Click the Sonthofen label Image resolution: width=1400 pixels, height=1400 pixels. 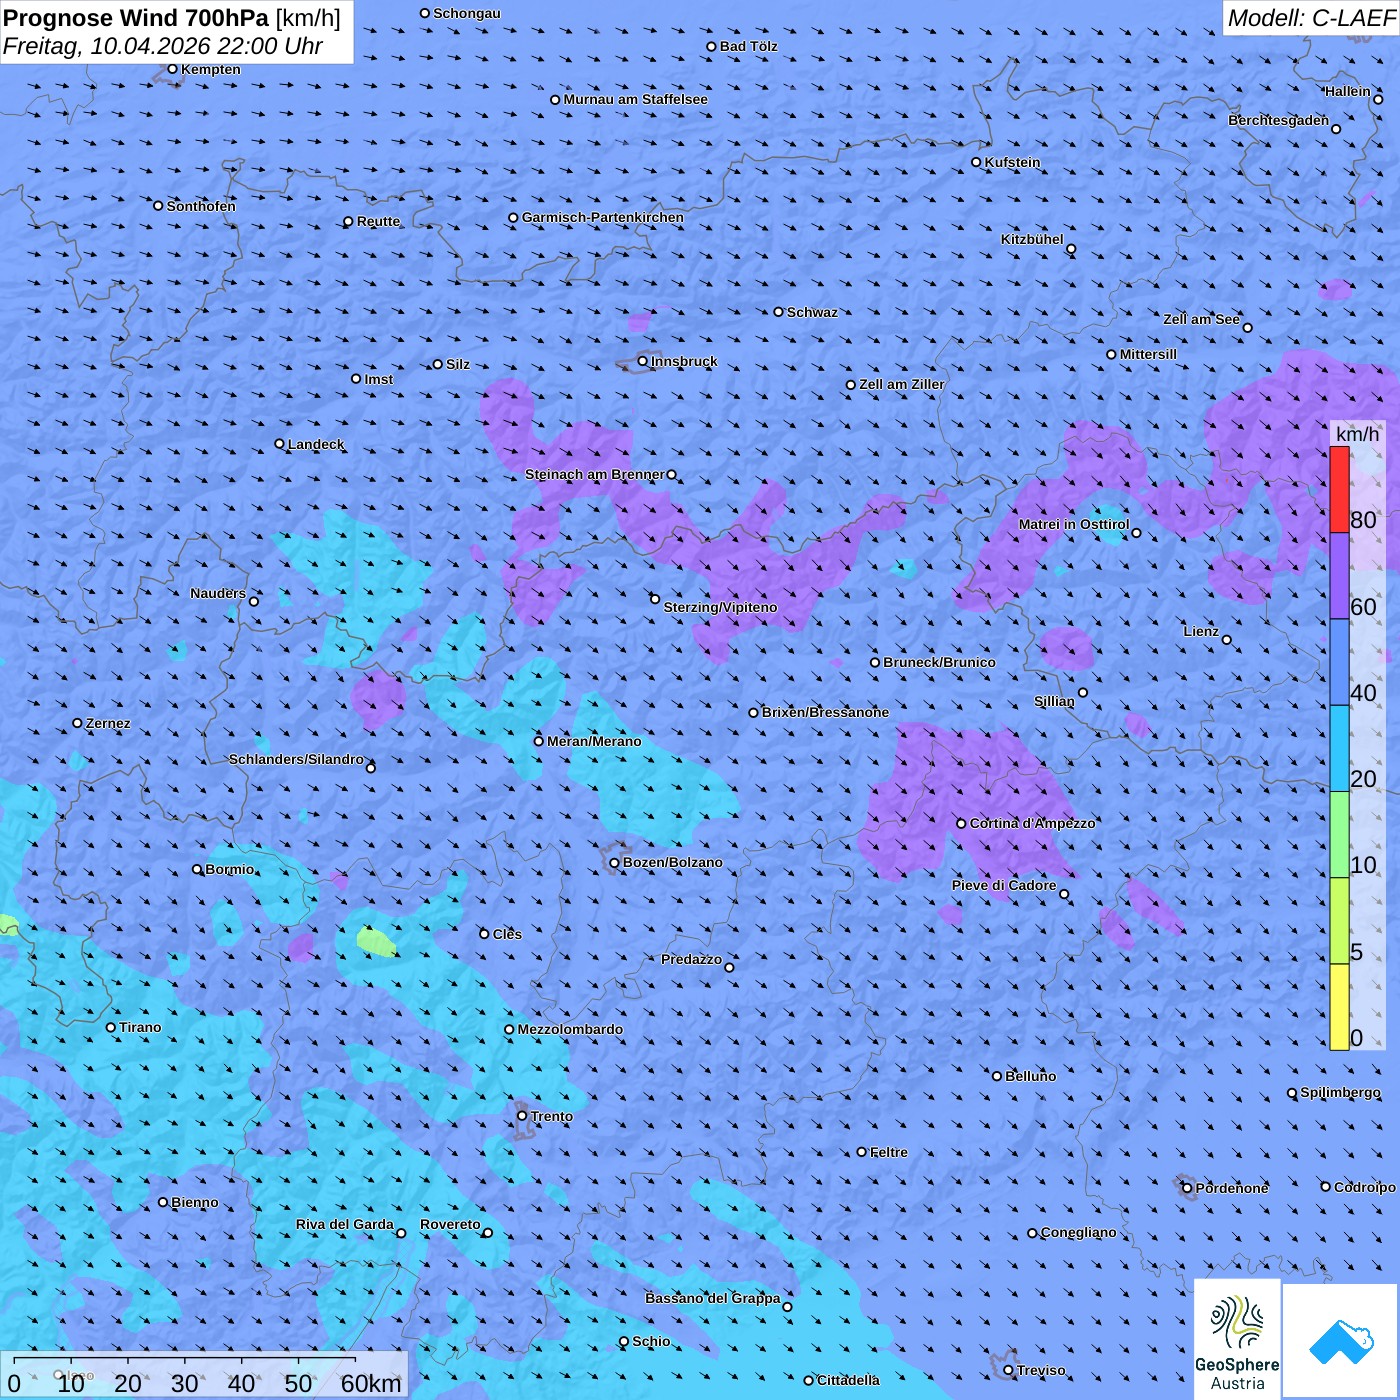point(201,206)
